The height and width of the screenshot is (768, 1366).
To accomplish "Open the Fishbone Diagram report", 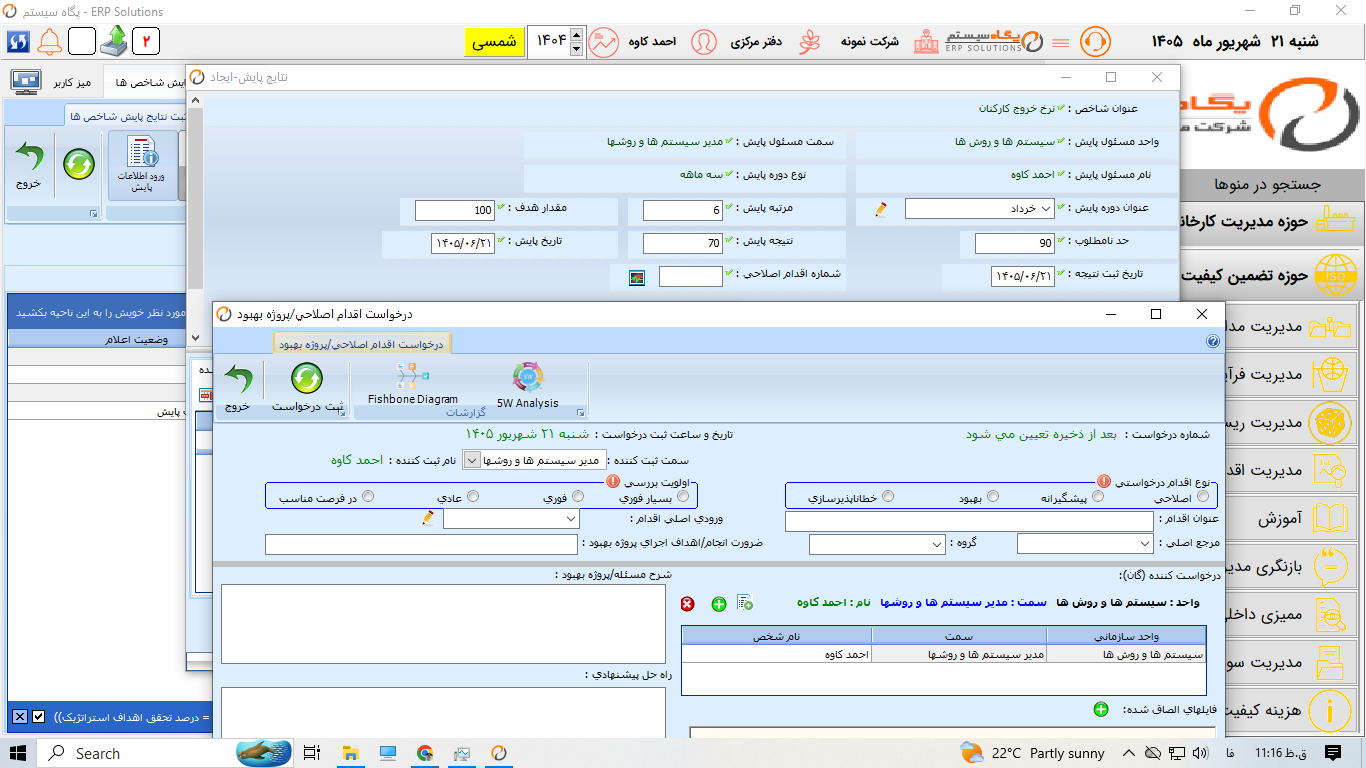I will 412,384.
